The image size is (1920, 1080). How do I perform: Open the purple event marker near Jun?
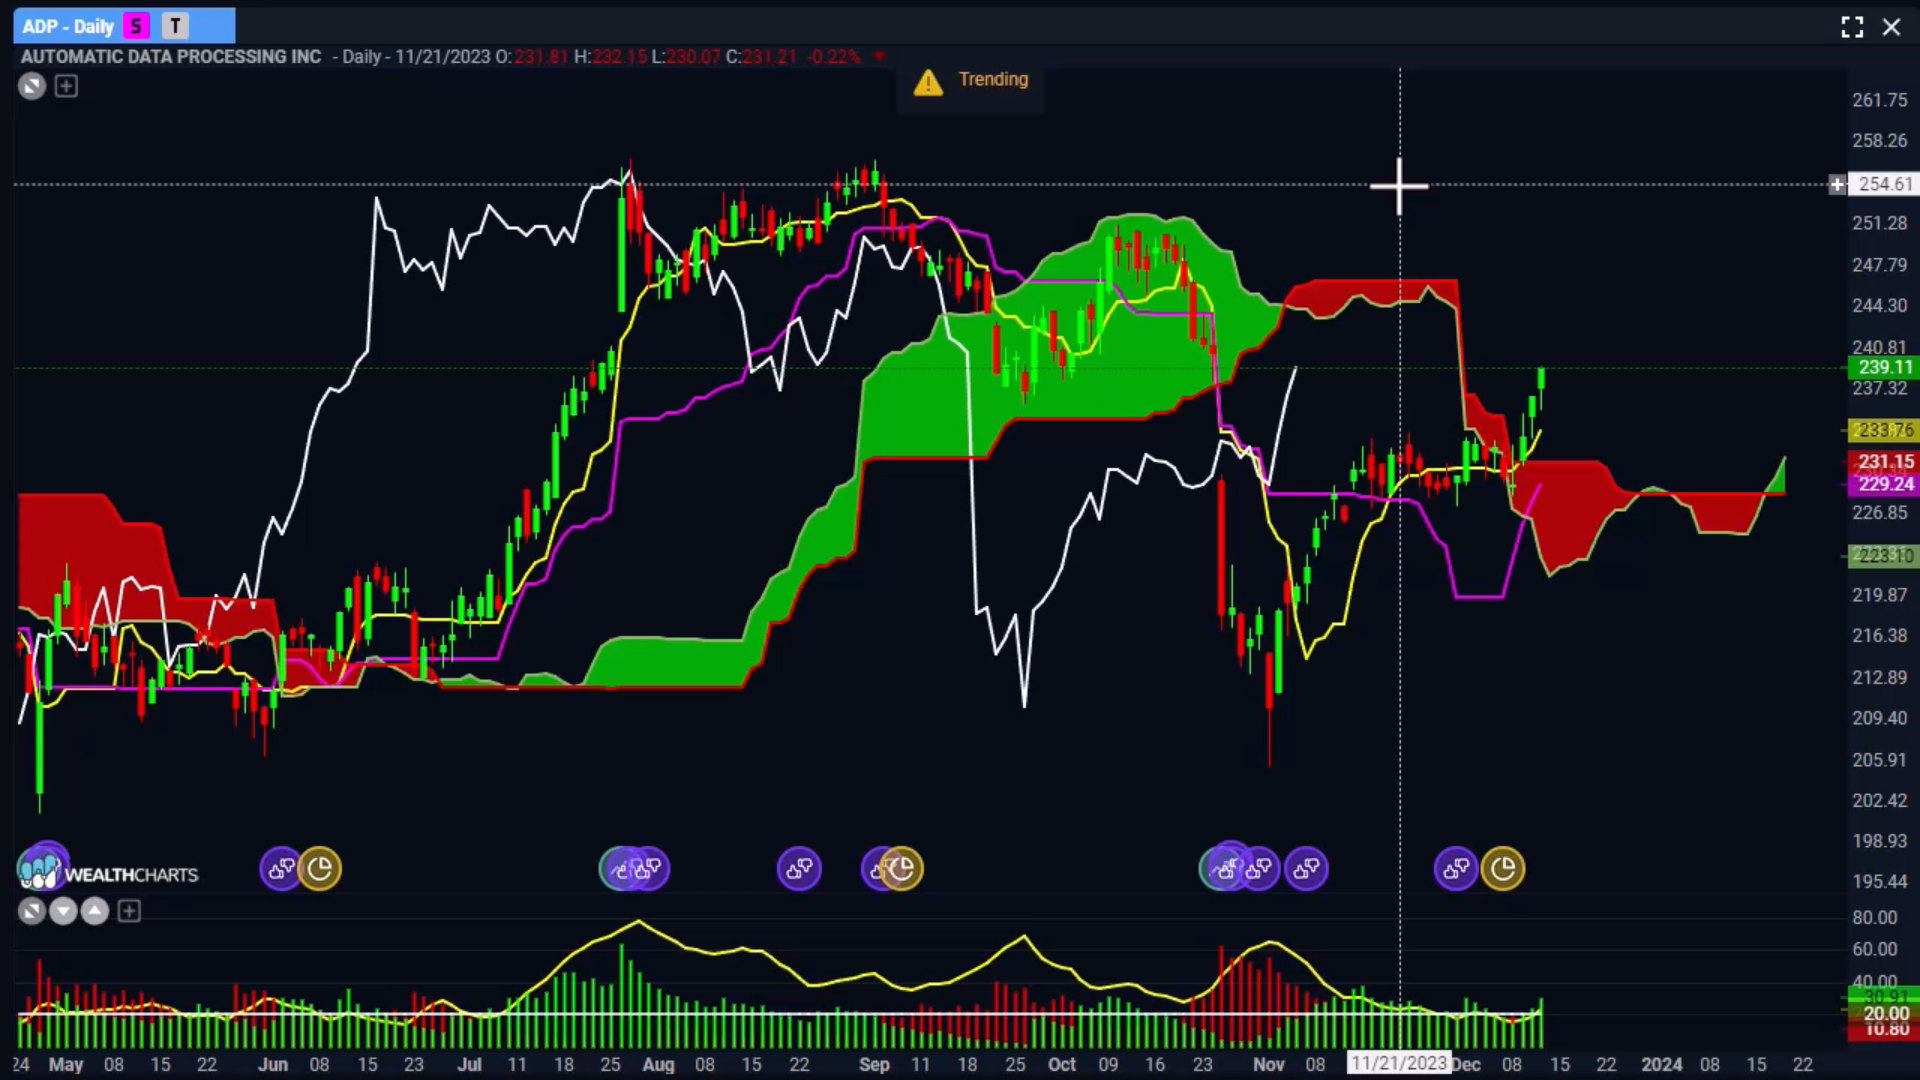coord(281,868)
